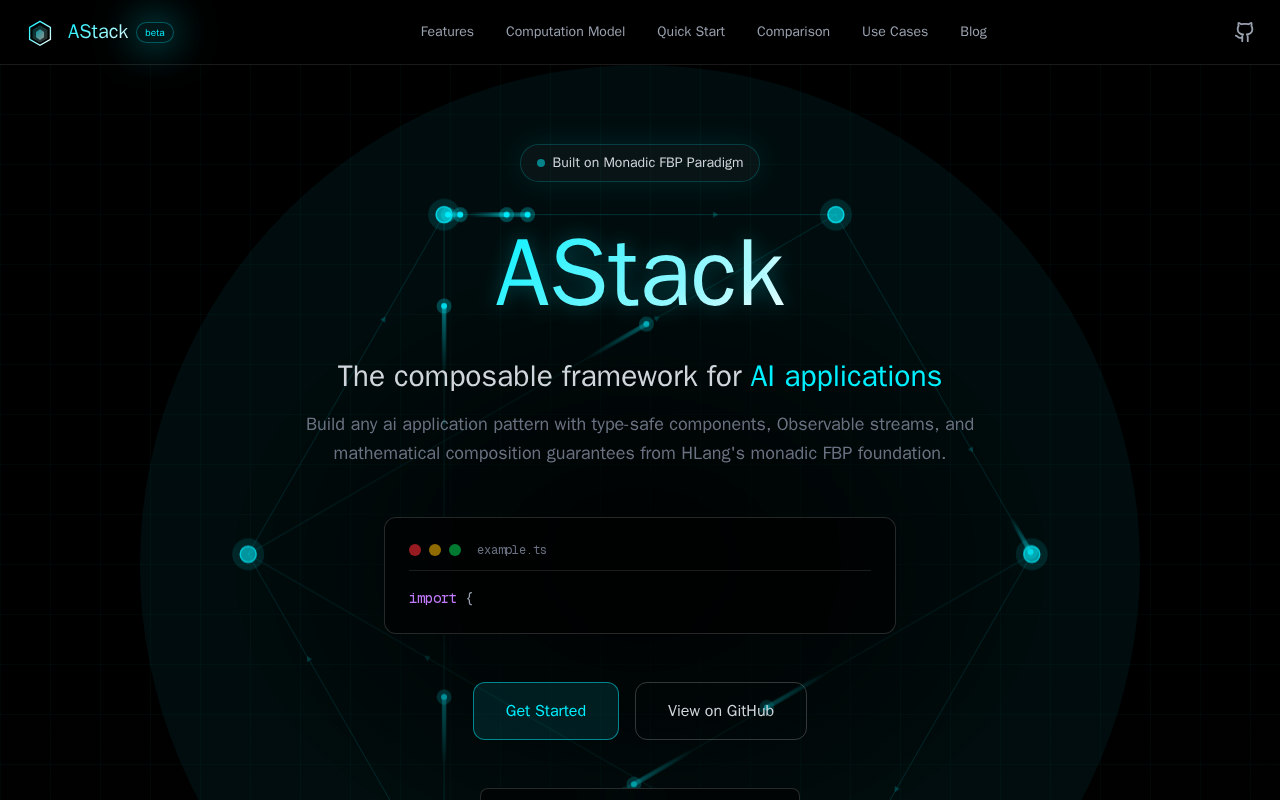Visit the Blog from the top nav
Screen dimensions: 1280x800
click(973, 32)
